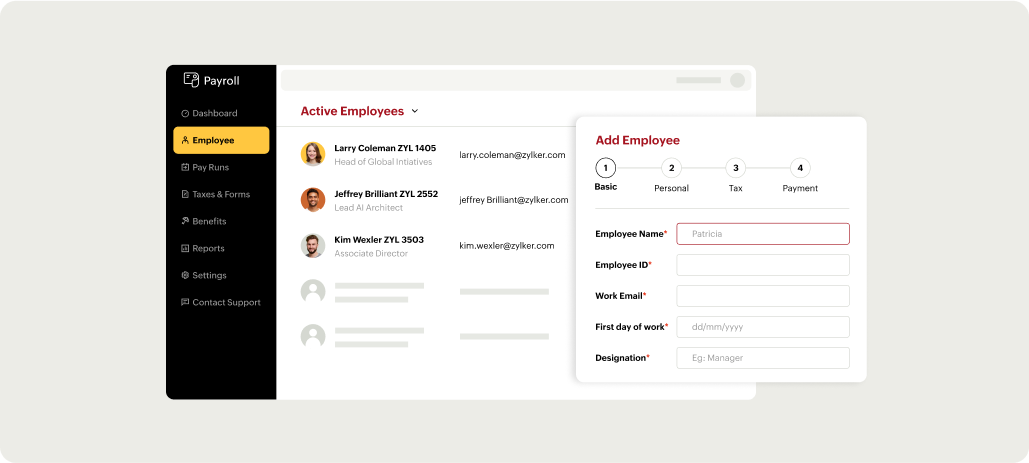Click the Pay Runs calendar icon
The image size is (1029, 463).
185,167
